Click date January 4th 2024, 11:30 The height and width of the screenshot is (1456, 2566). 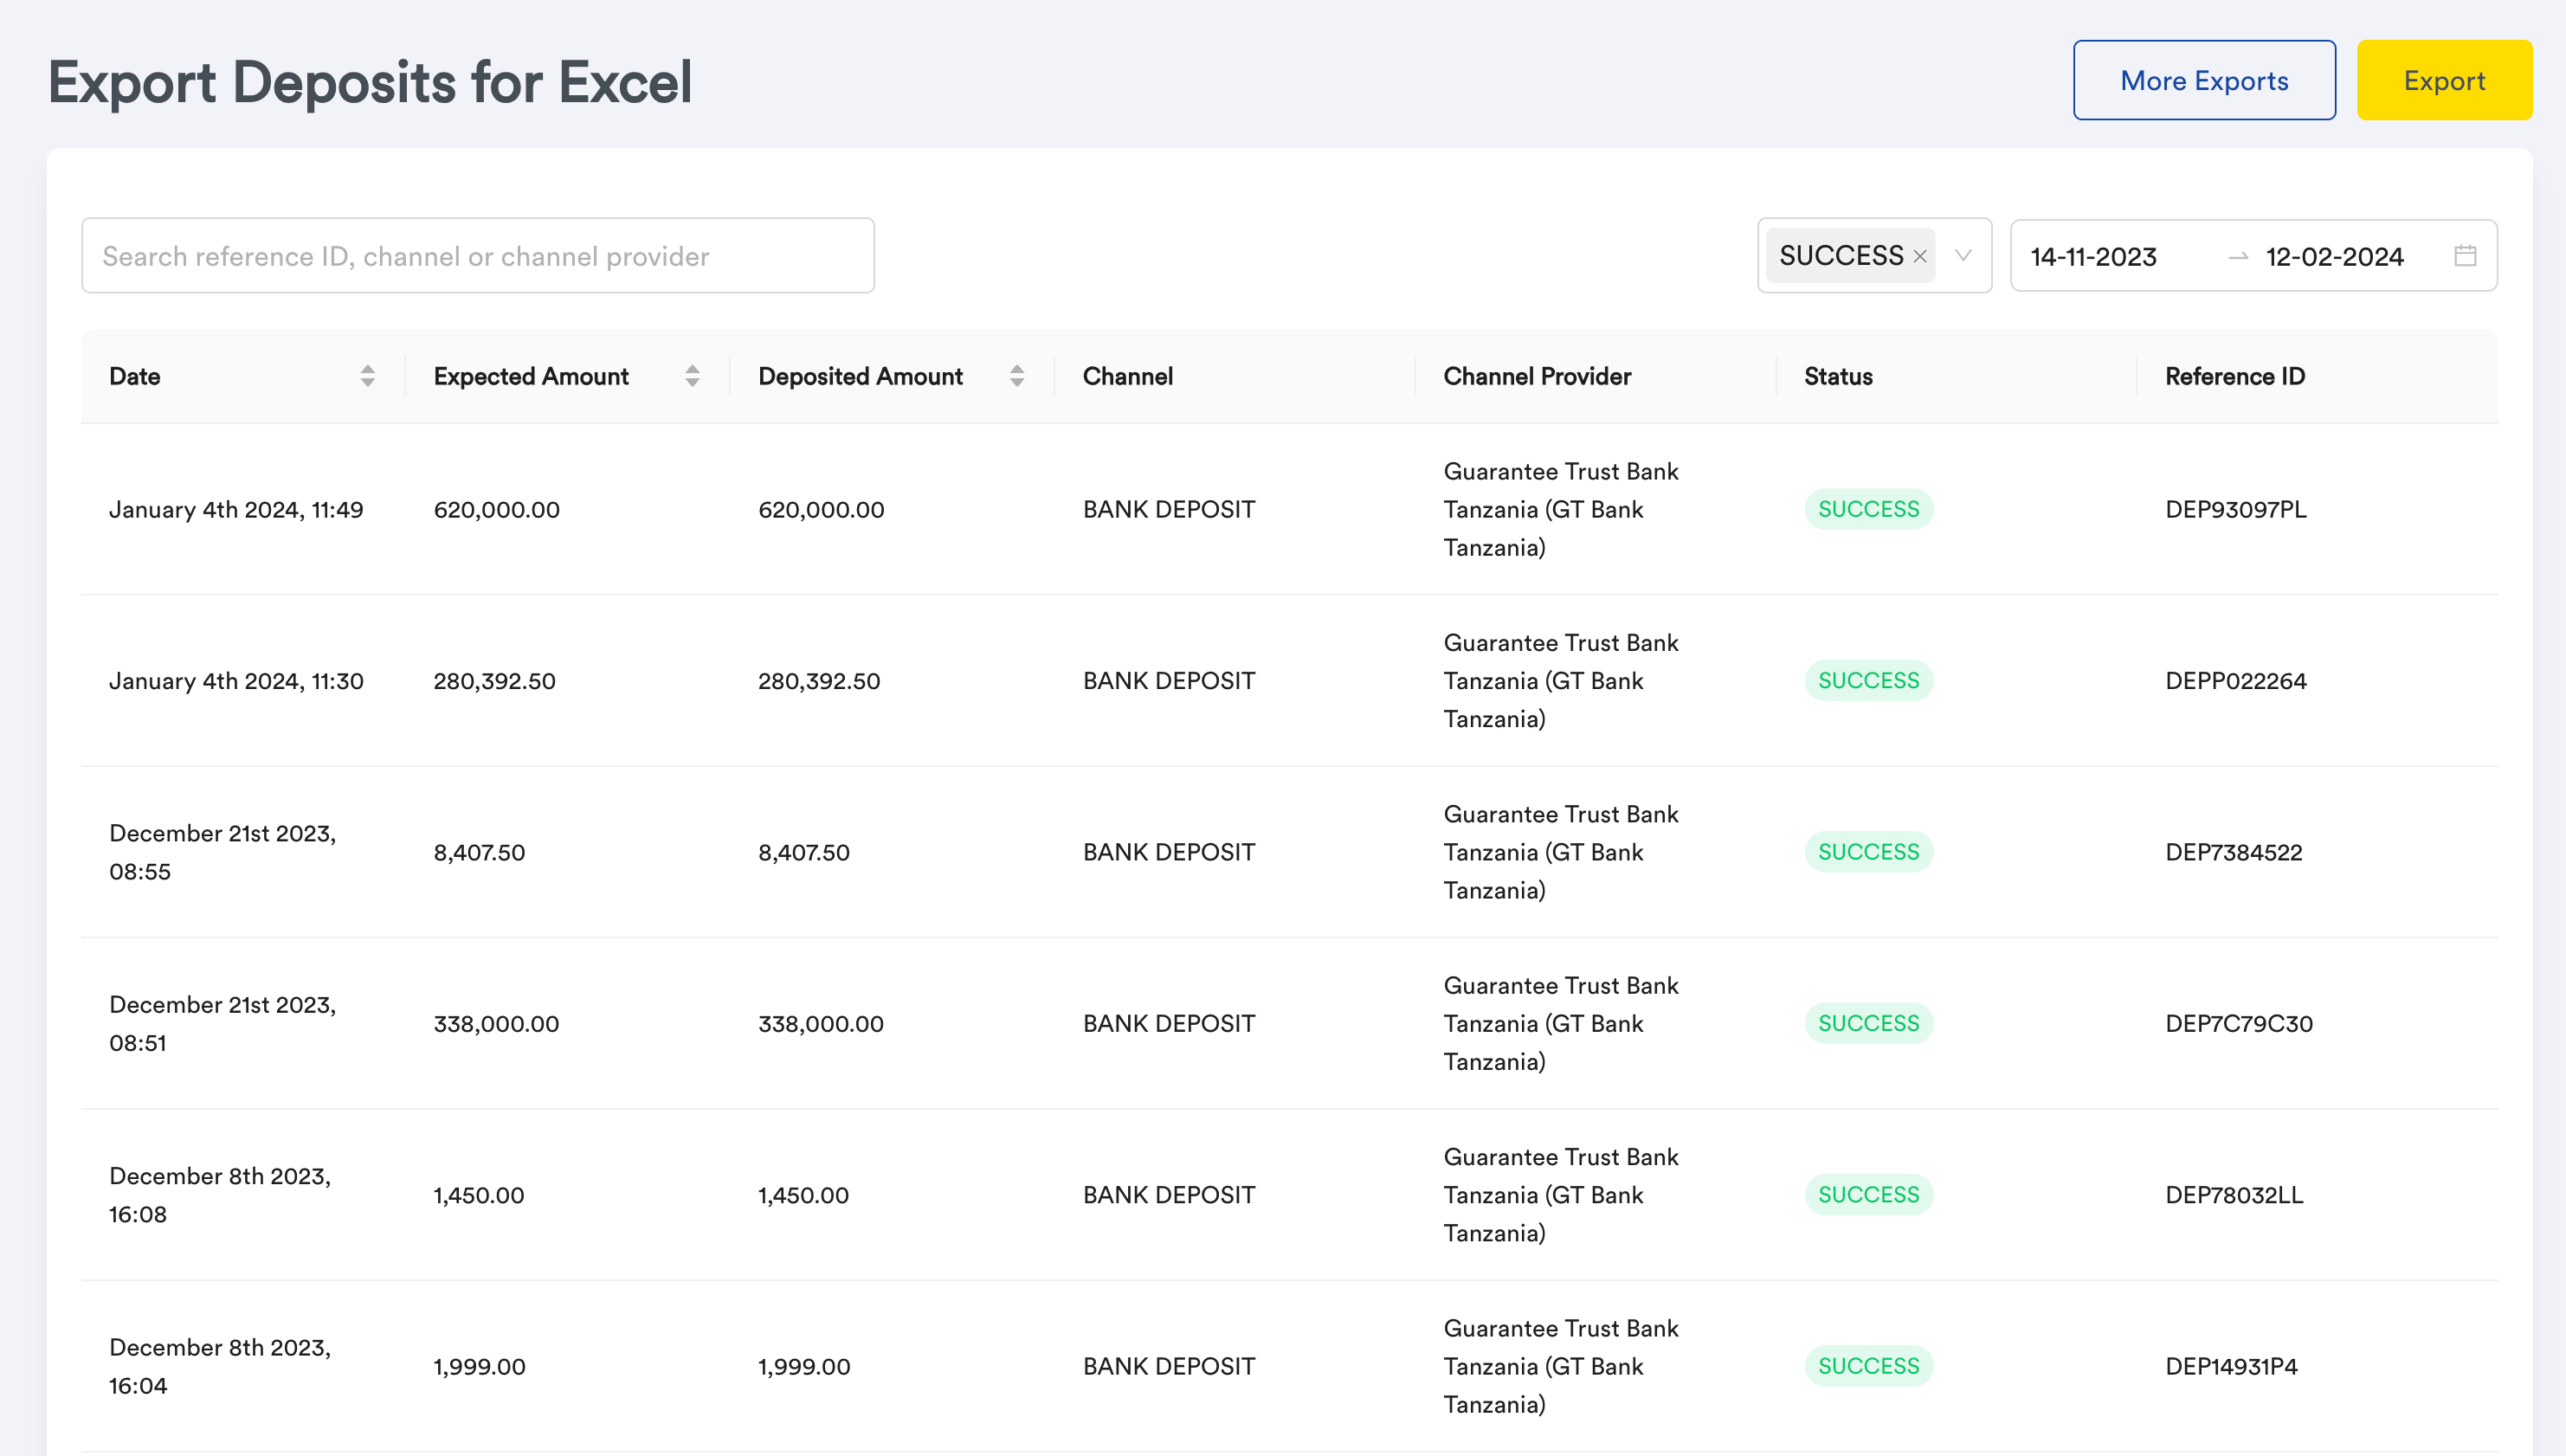(x=236, y=681)
